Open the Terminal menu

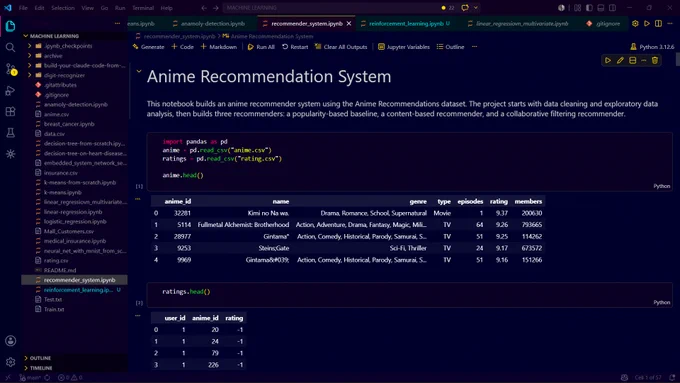click(x=143, y=8)
